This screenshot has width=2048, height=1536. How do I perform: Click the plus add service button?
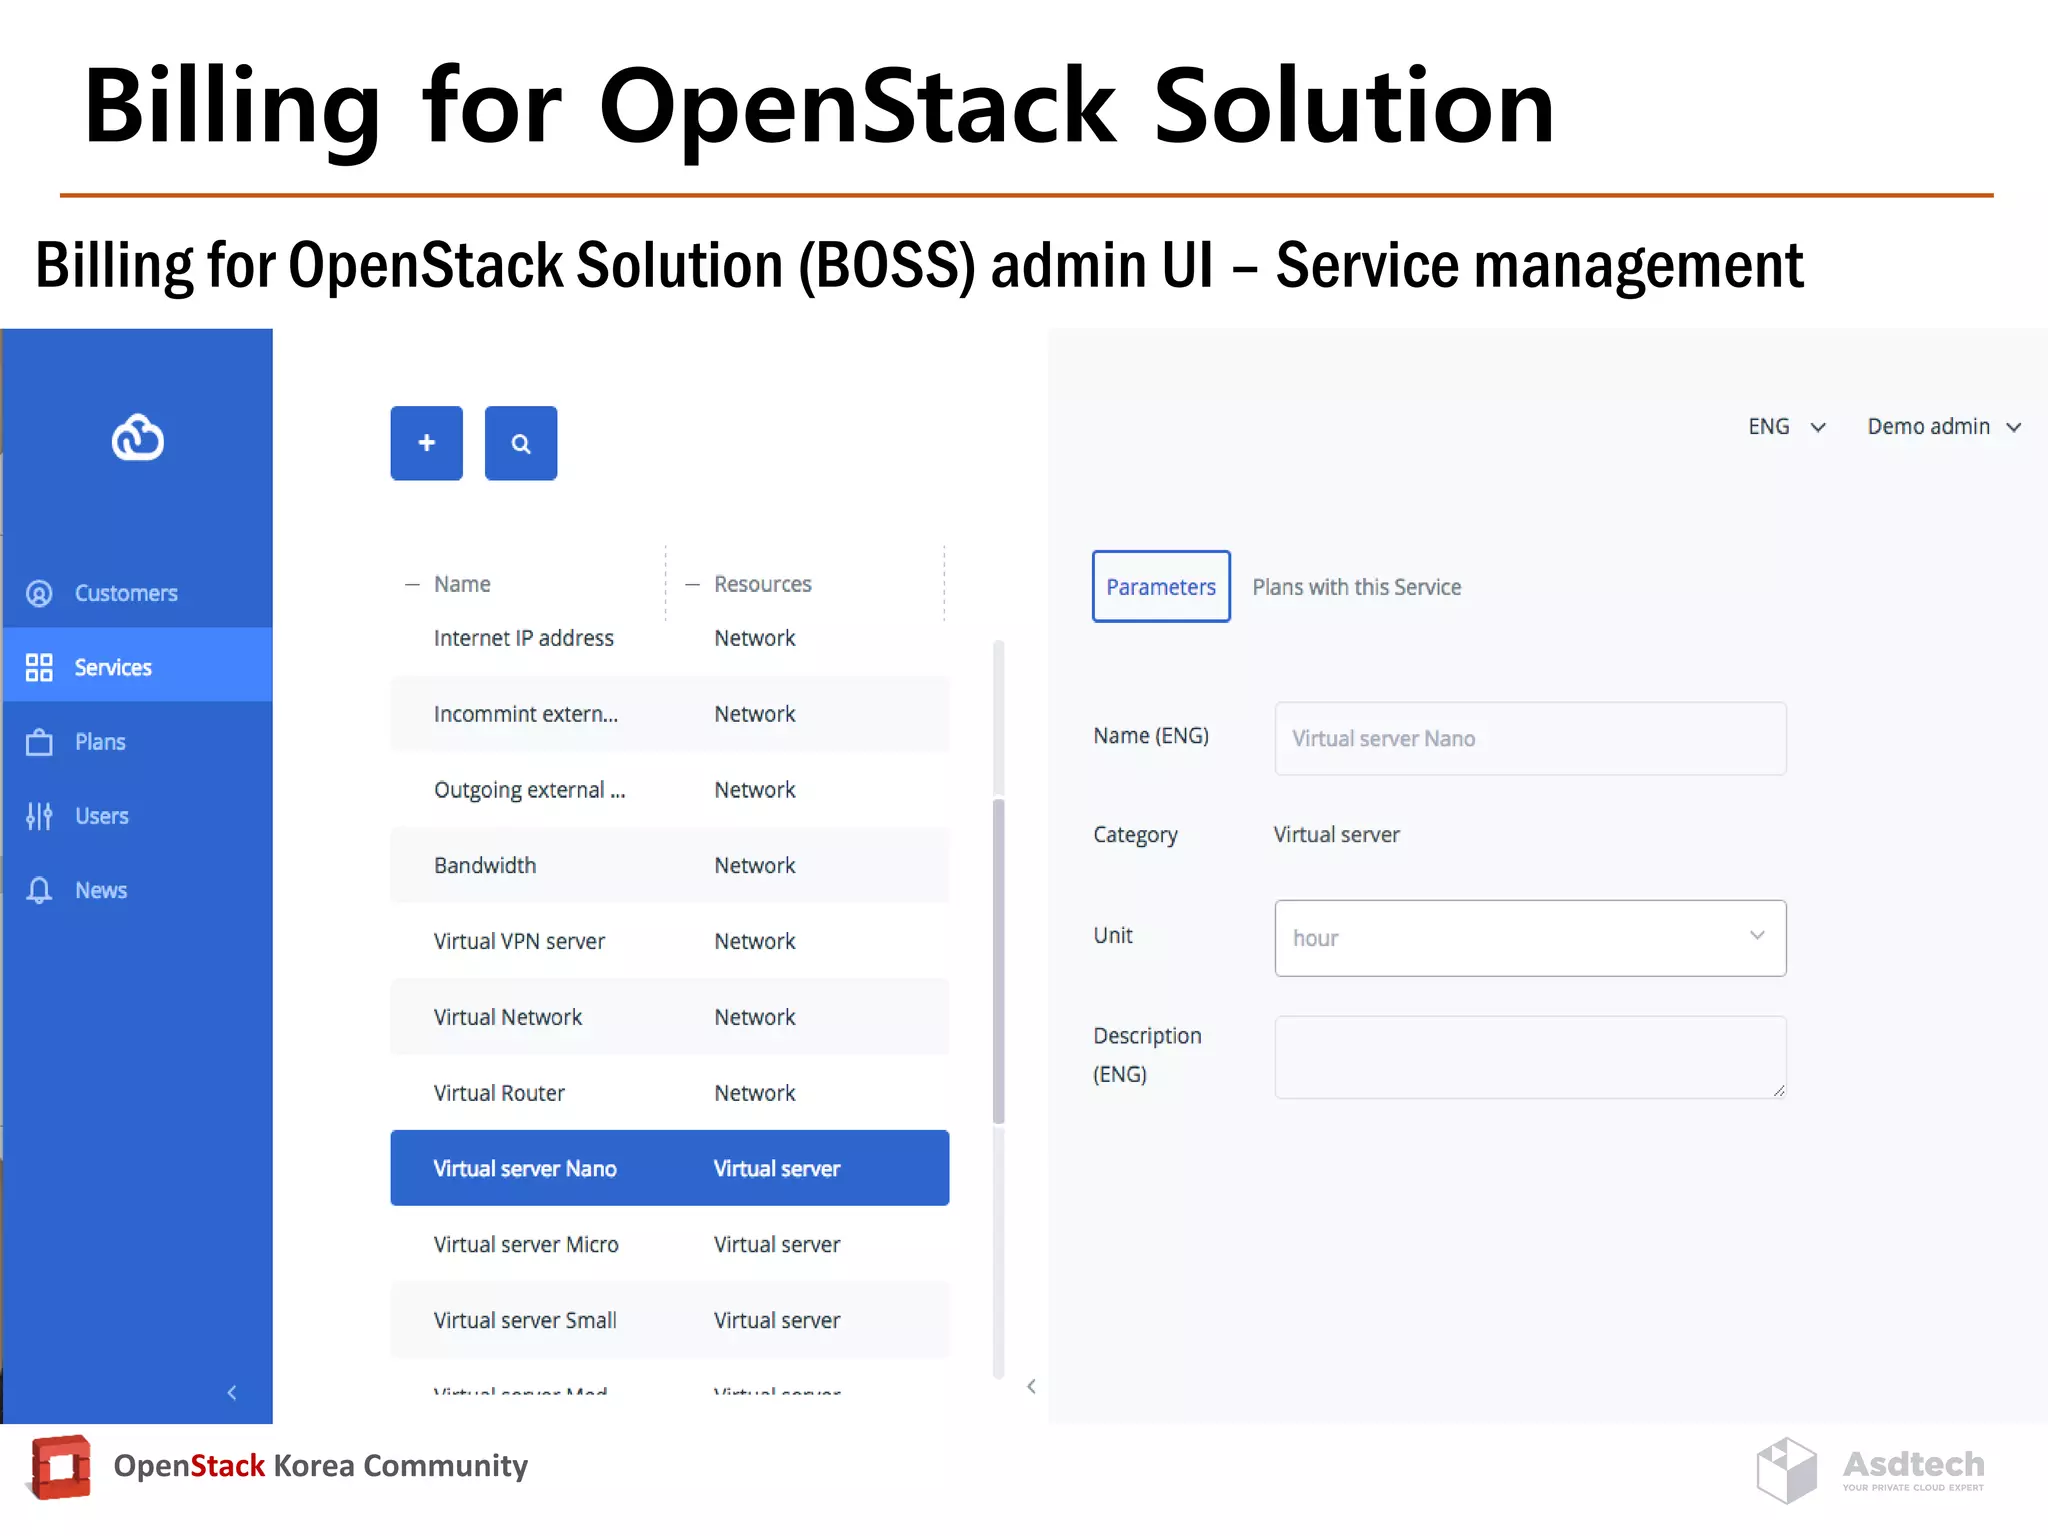(x=427, y=443)
